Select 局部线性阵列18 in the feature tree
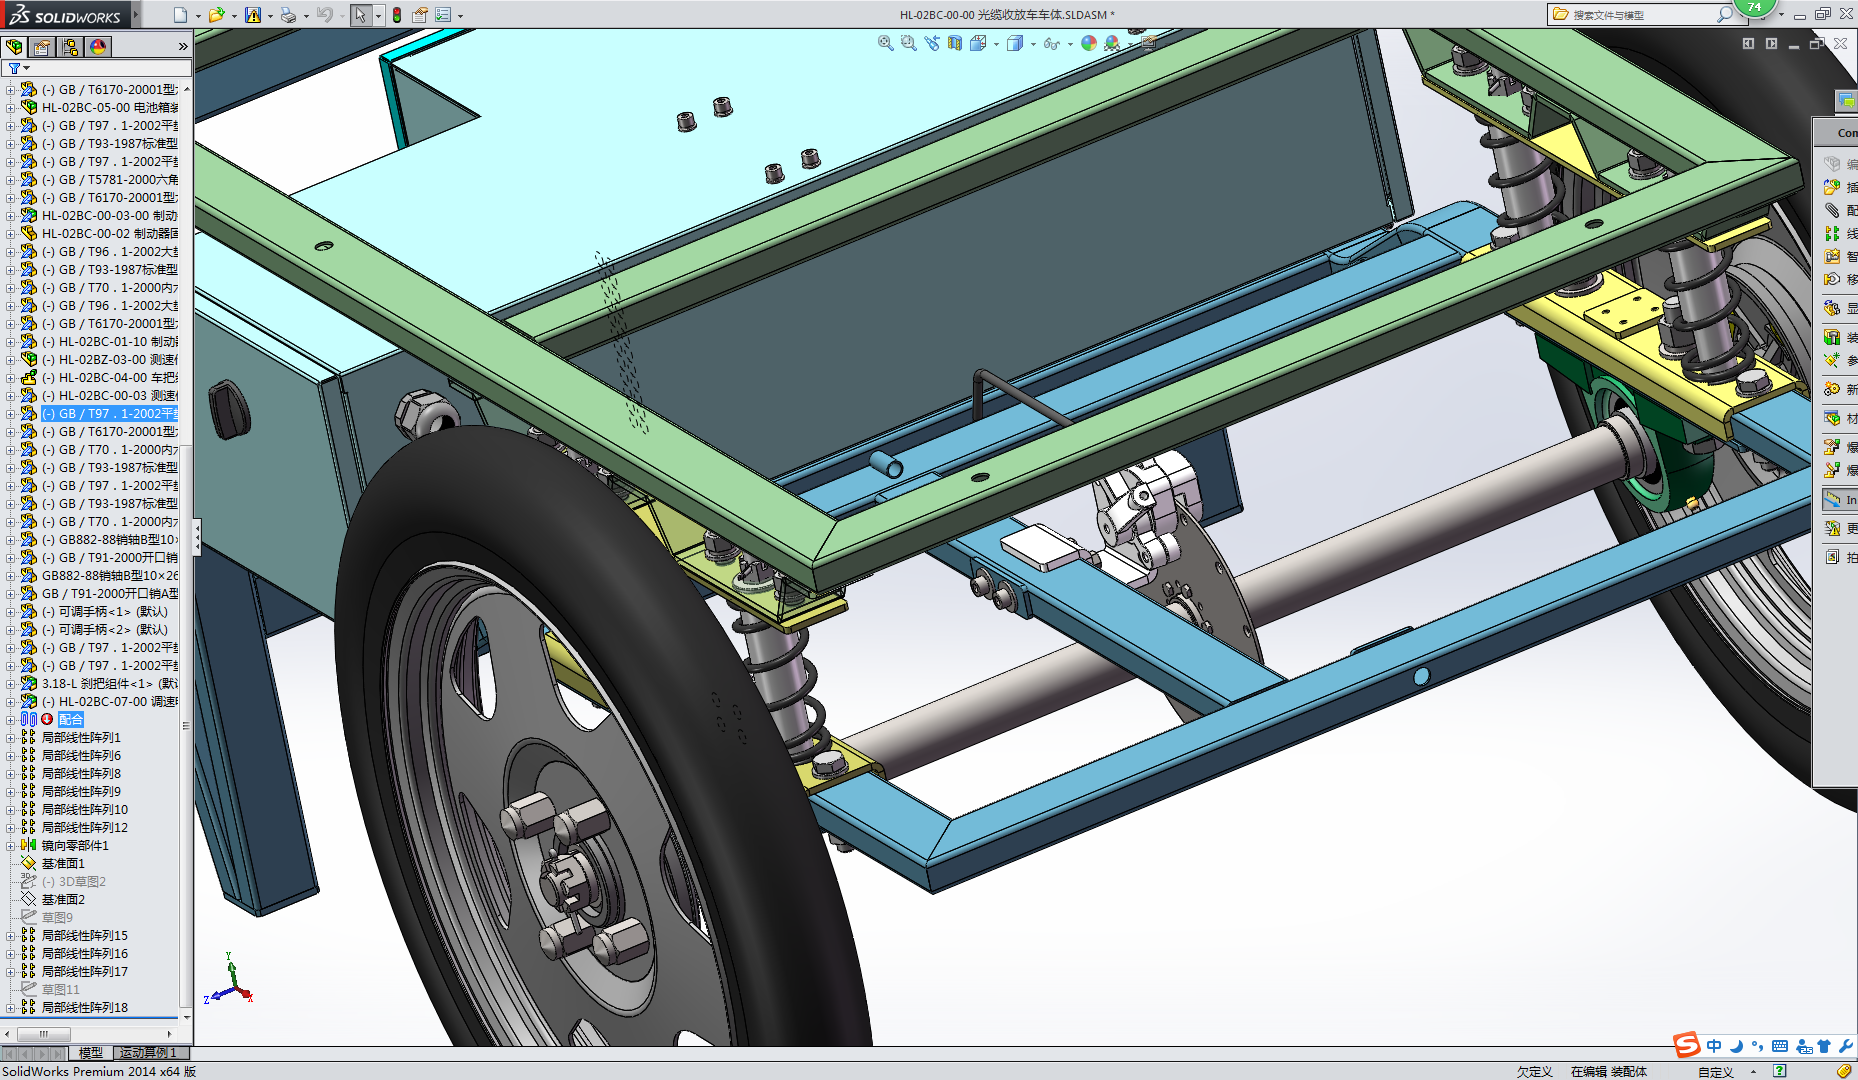The height and width of the screenshot is (1080, 1858). point(85,1008)
